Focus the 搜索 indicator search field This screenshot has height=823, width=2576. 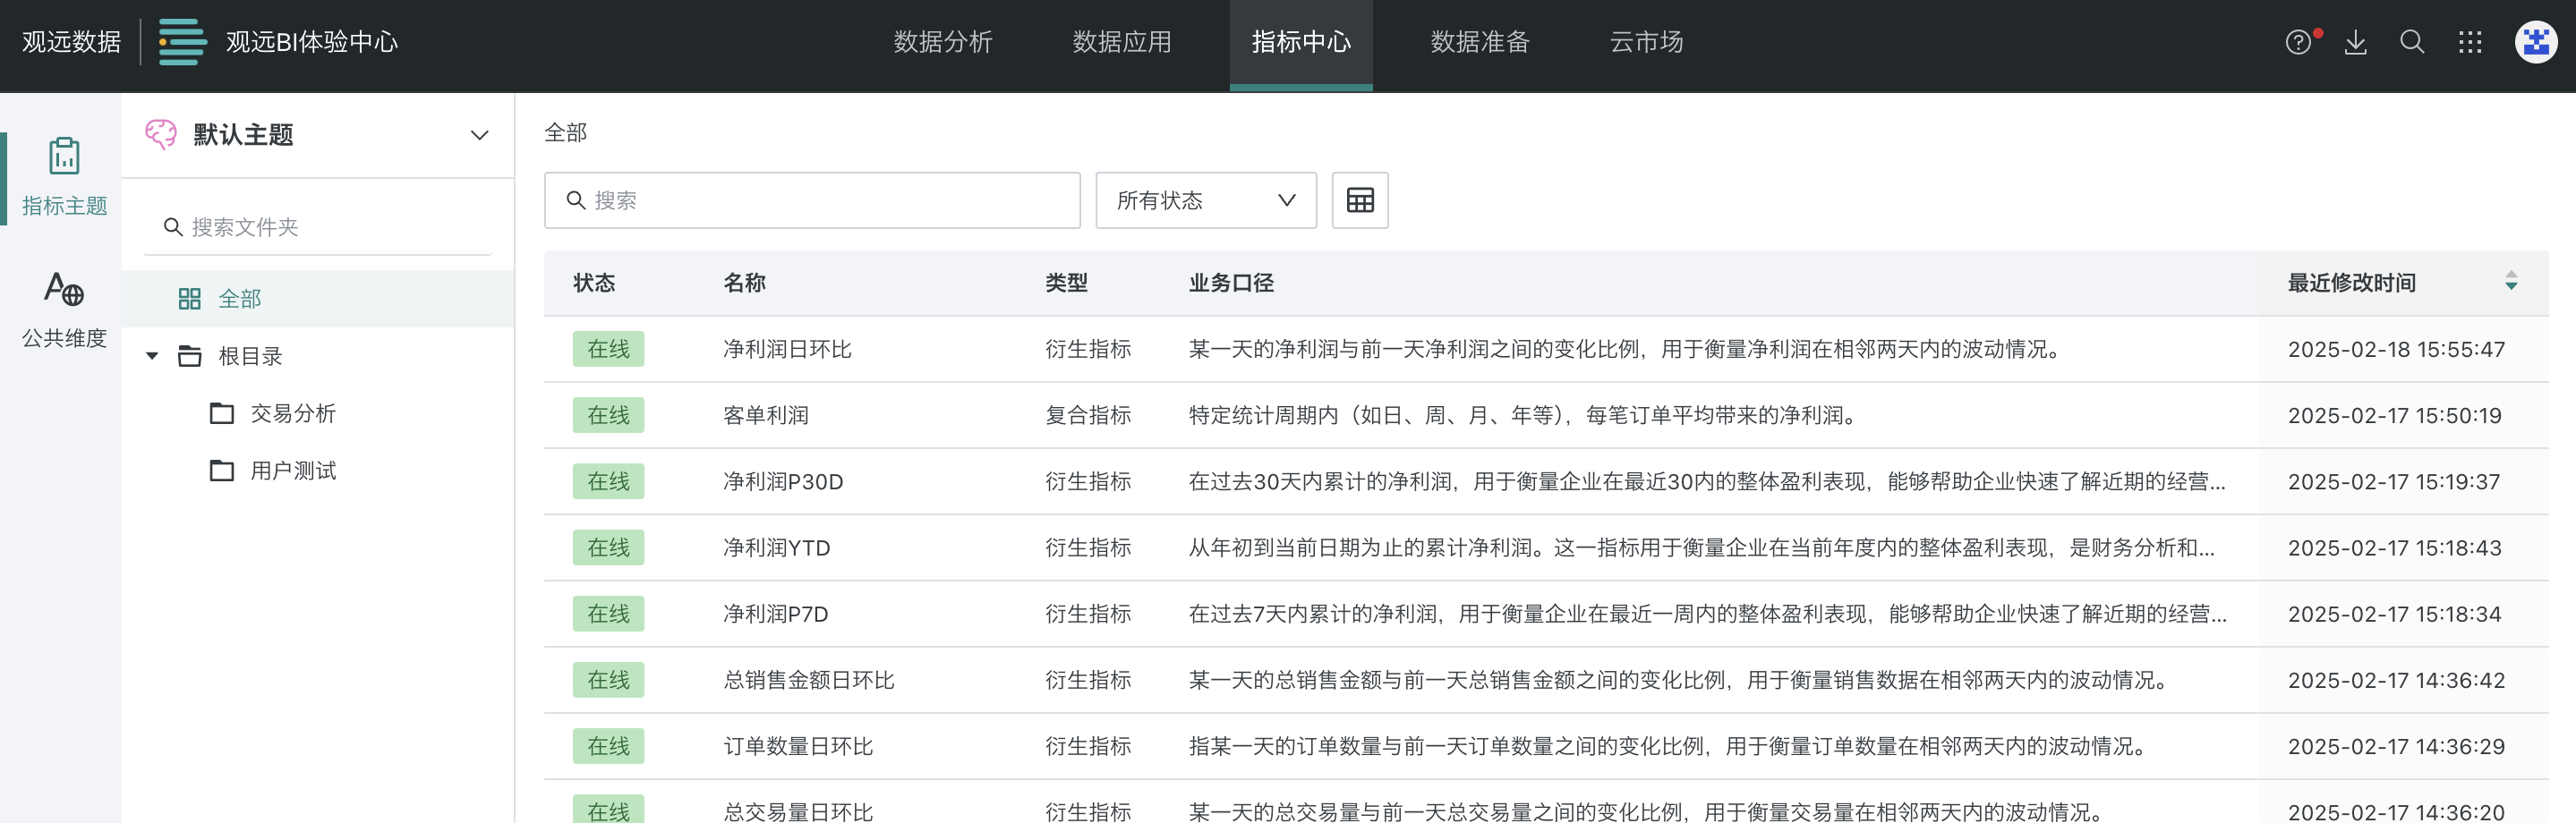point(812,200)
